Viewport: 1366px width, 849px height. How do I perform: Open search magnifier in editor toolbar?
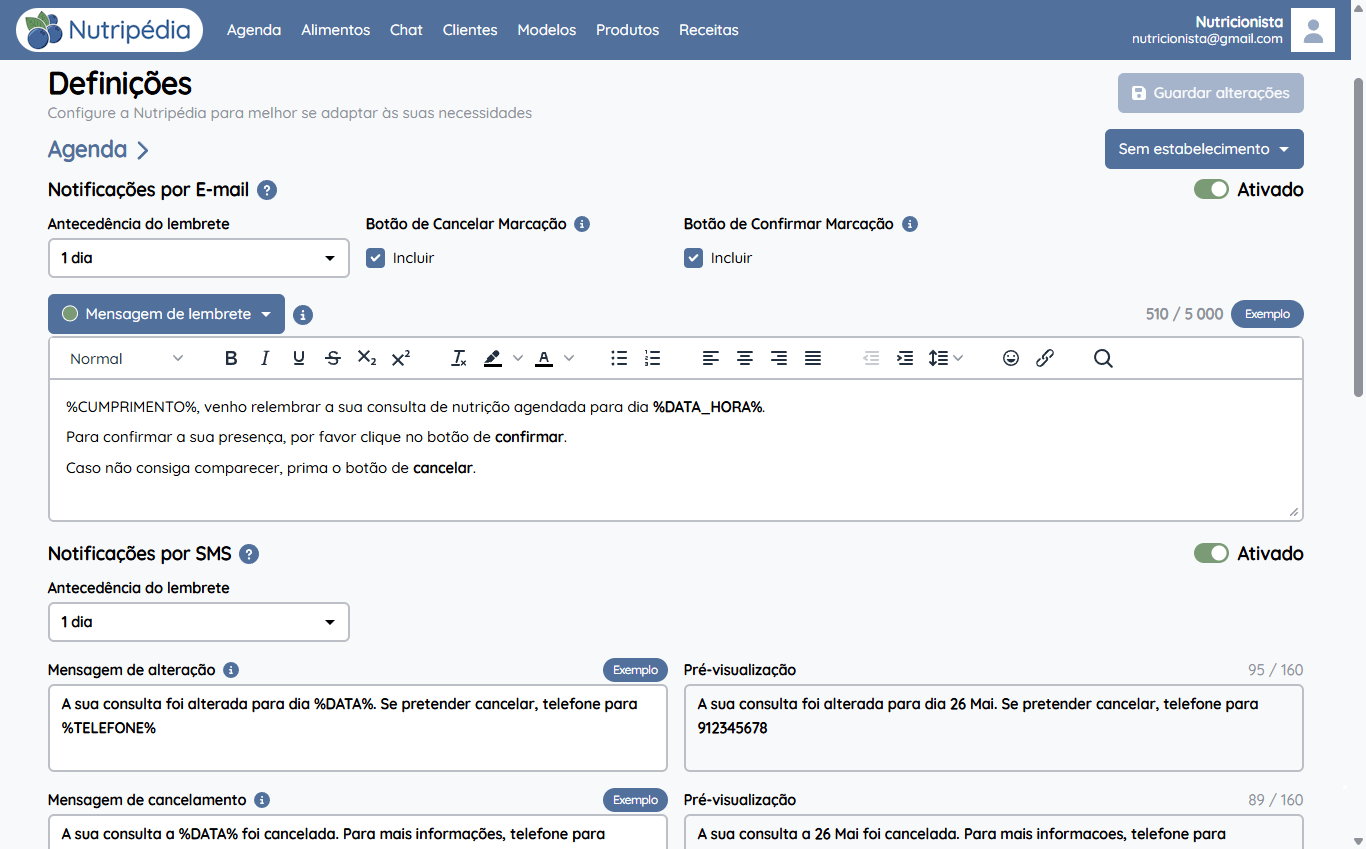click(x=1103, y=358)
